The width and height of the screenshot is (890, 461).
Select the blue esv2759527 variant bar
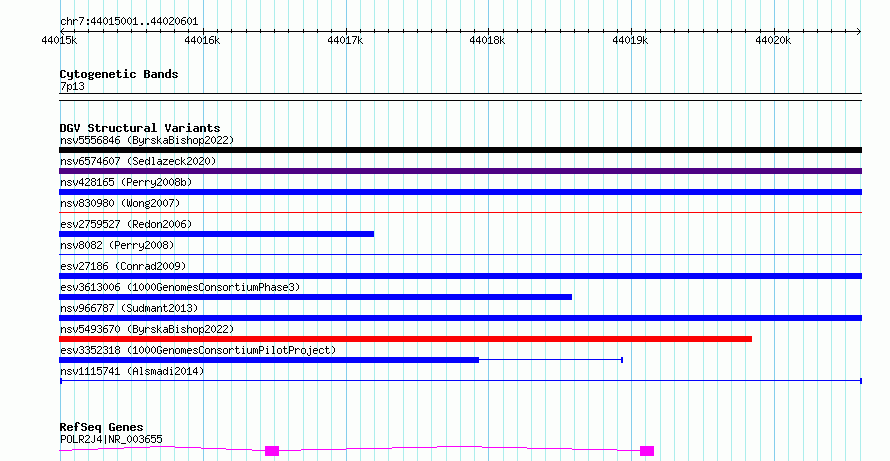tap(216, 234)
